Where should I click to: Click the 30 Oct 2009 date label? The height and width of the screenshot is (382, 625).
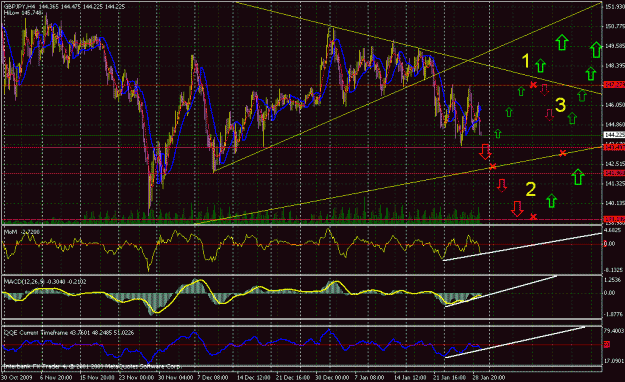coord(16,377)
